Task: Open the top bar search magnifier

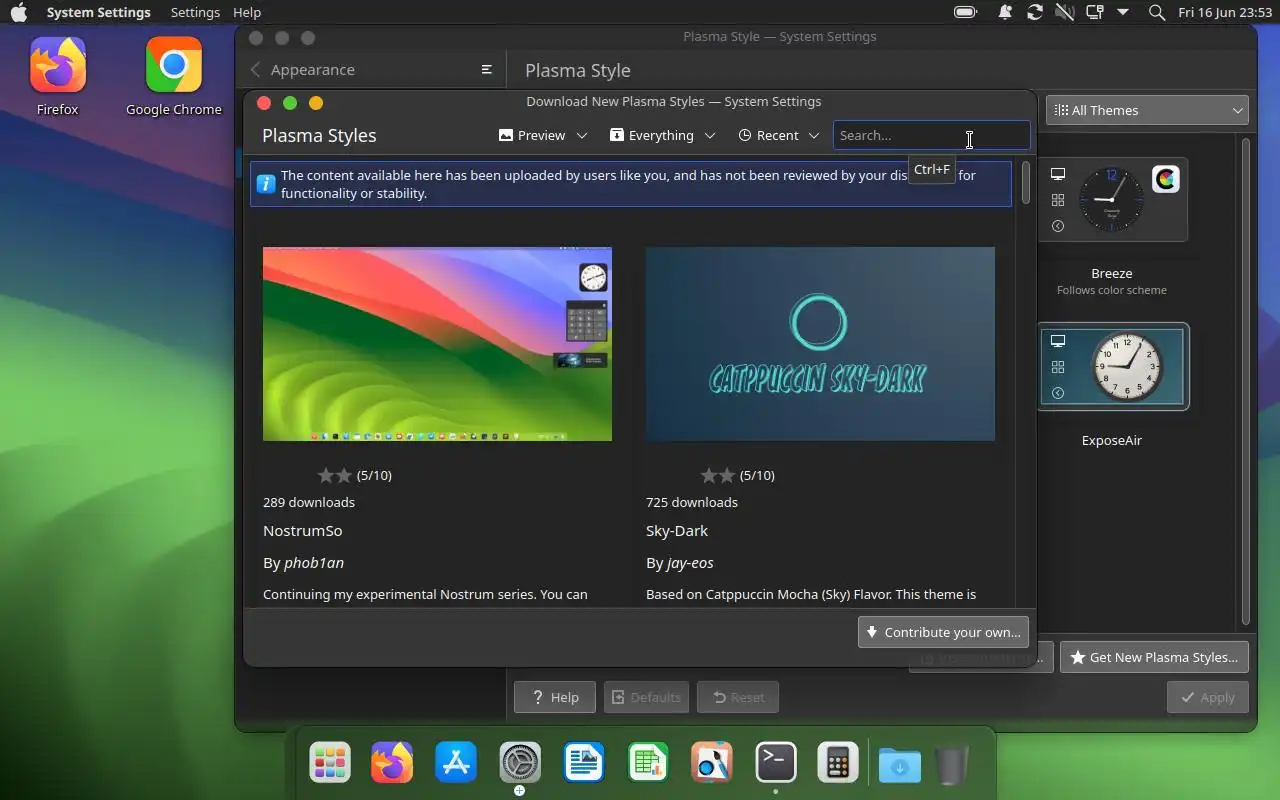Action: 1157,12
